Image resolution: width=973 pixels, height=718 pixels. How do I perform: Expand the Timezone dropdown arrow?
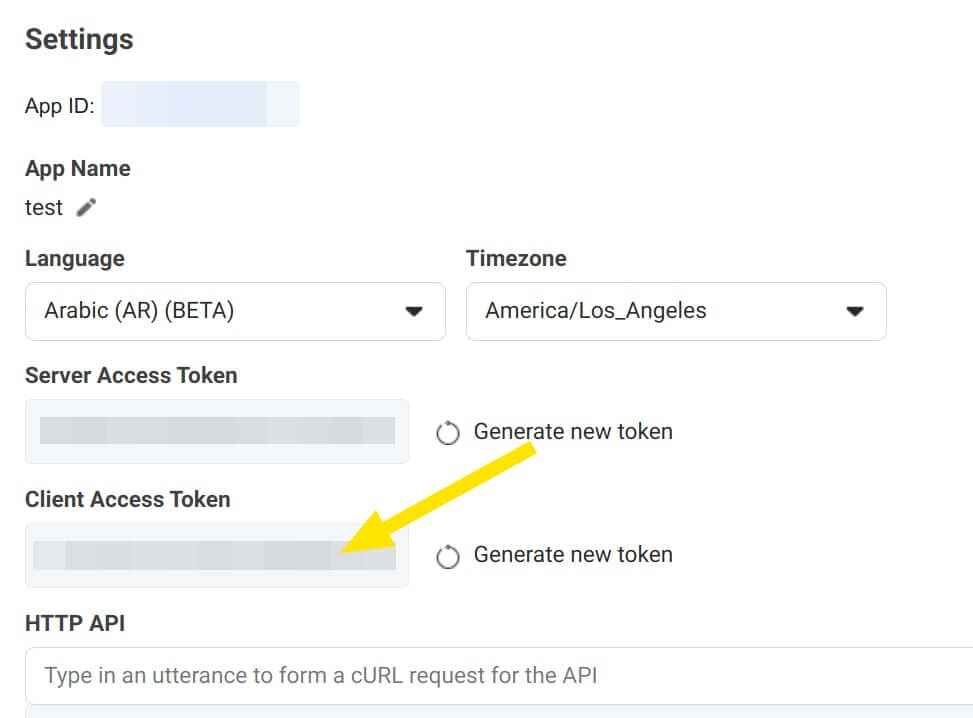click(854, 311)
